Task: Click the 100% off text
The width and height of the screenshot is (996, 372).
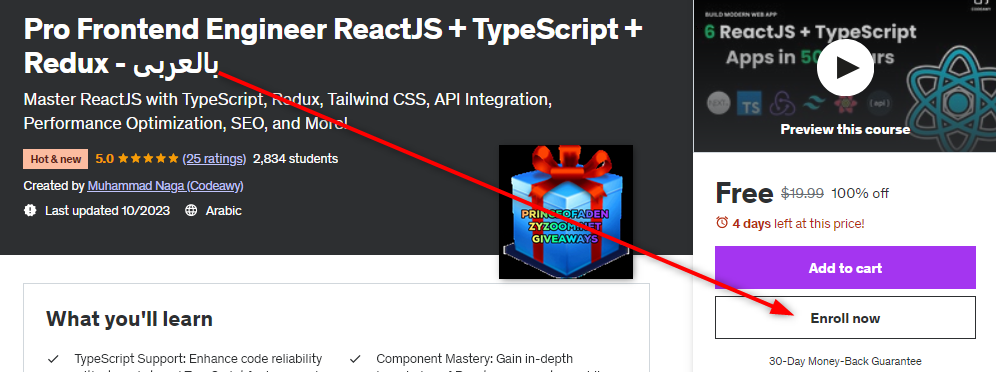Action: pos(860,193)
